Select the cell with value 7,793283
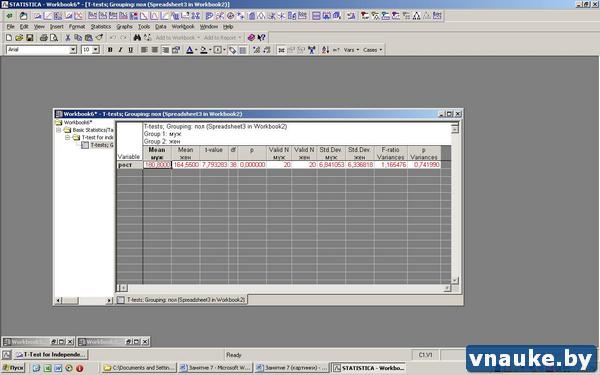Viewport: 600px width, 375px height. point(214,165)
